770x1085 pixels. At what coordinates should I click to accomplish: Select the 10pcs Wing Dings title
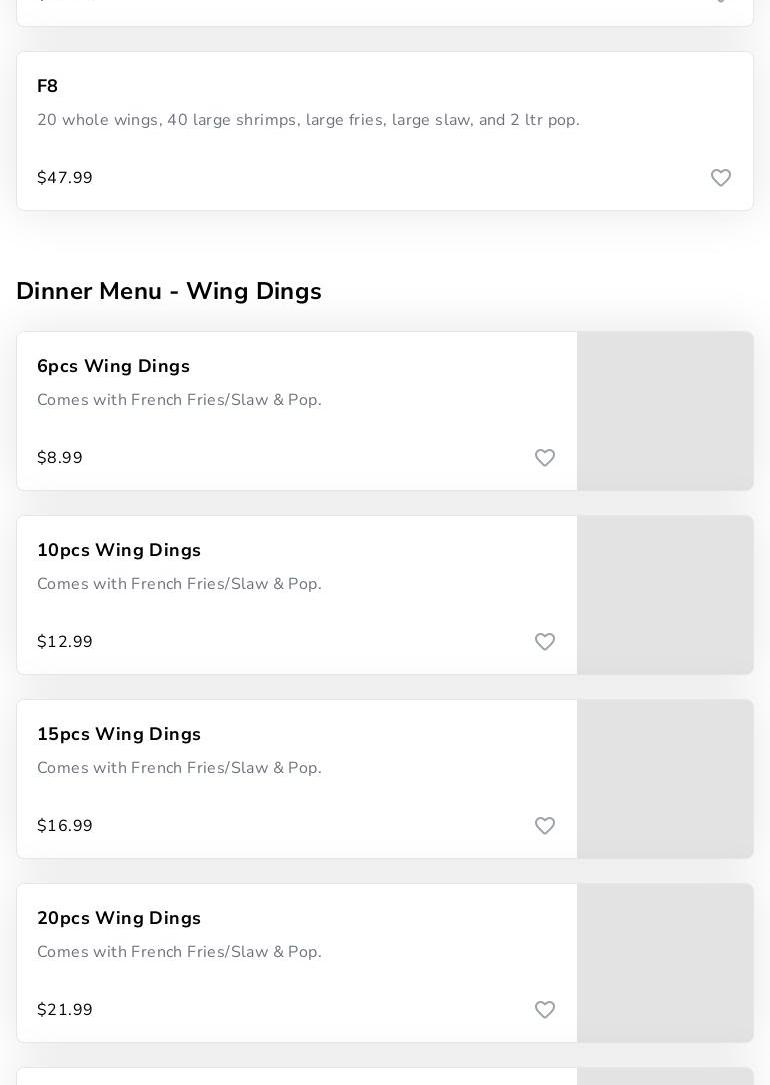[119, 551]
